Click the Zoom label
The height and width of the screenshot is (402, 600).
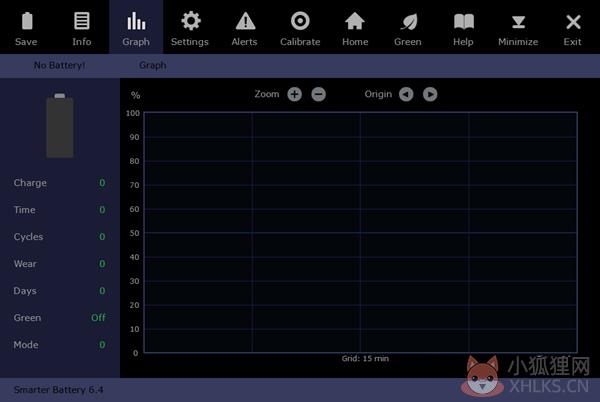click(x=267, y=94)
